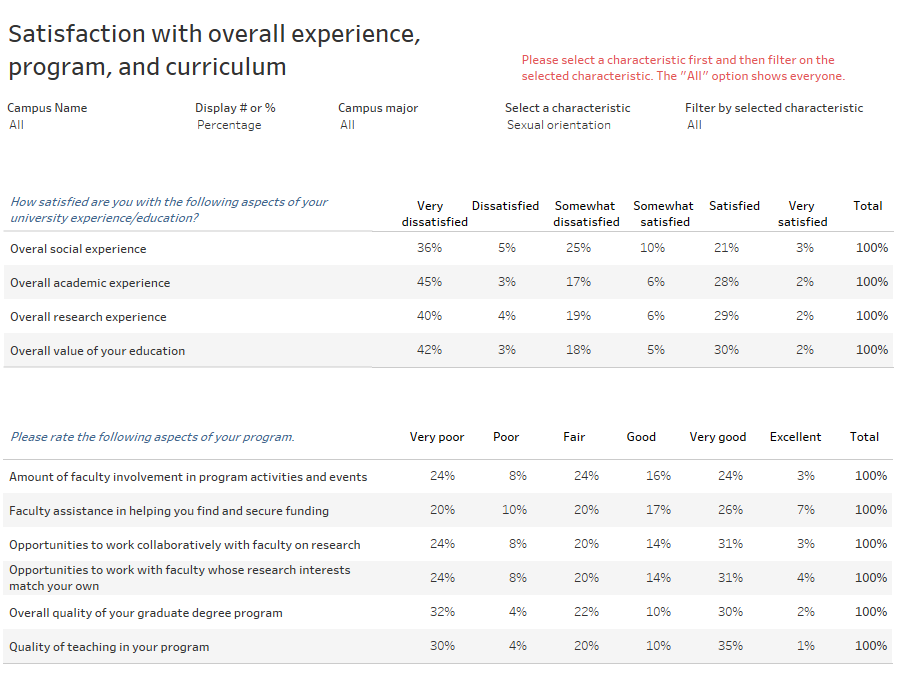The image size is (900, 694).
Task: Click 35% Very good teaching quality cell
Action: point(730,646)
